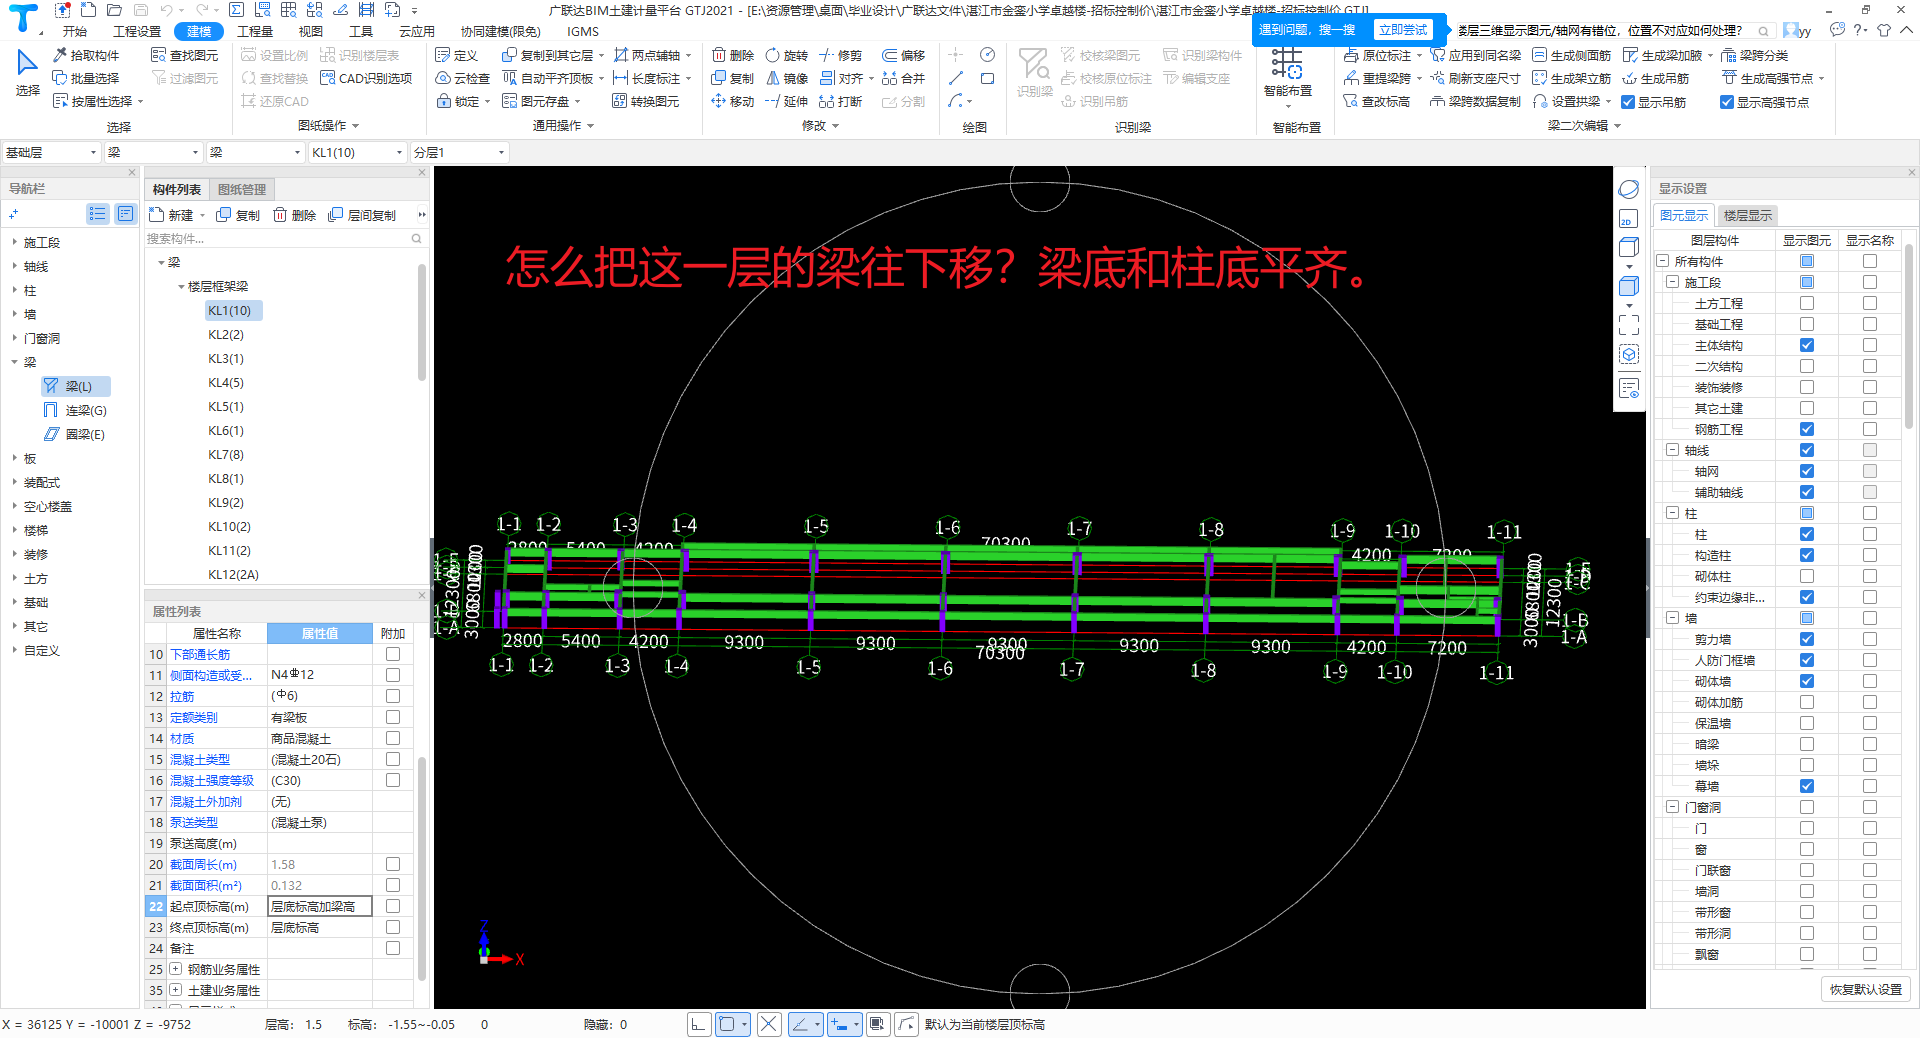Select the 移动 move tool
Viewport: 1920px width, 1038px height.
733,101
